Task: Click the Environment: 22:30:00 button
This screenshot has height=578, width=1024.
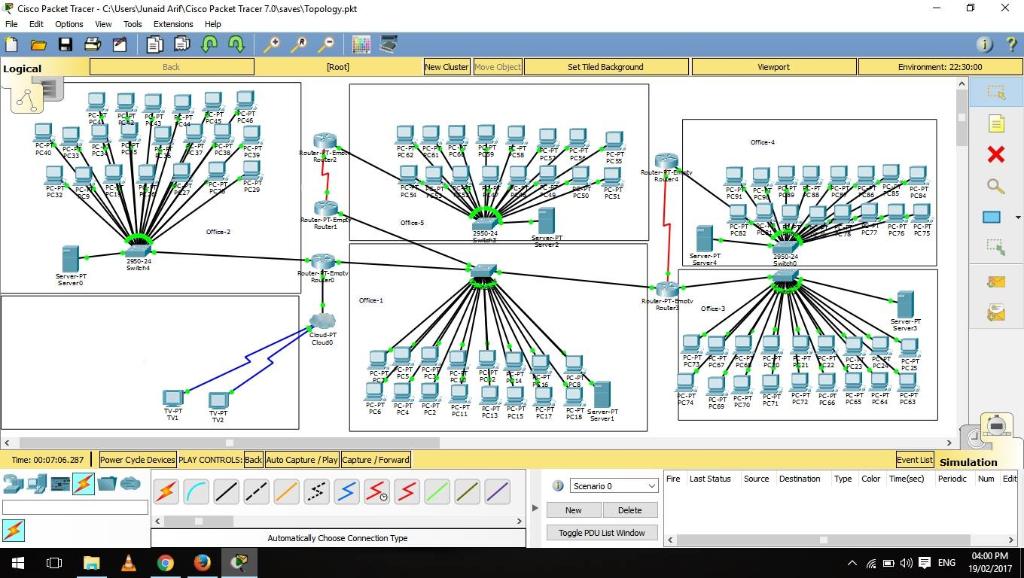Action: coord(940,67)
